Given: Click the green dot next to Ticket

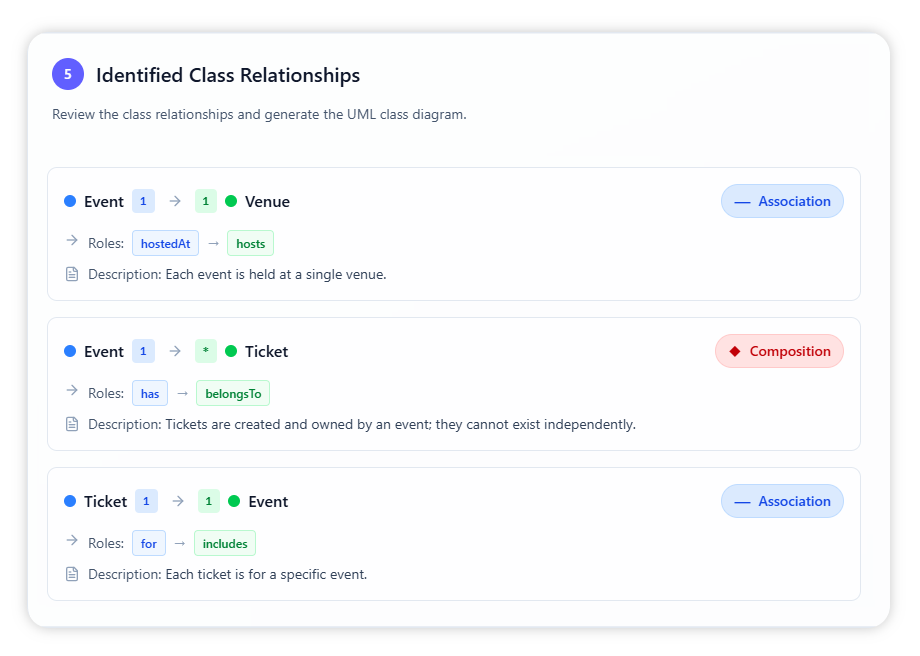Looking at the screenshot, I should tap(231, 351).
